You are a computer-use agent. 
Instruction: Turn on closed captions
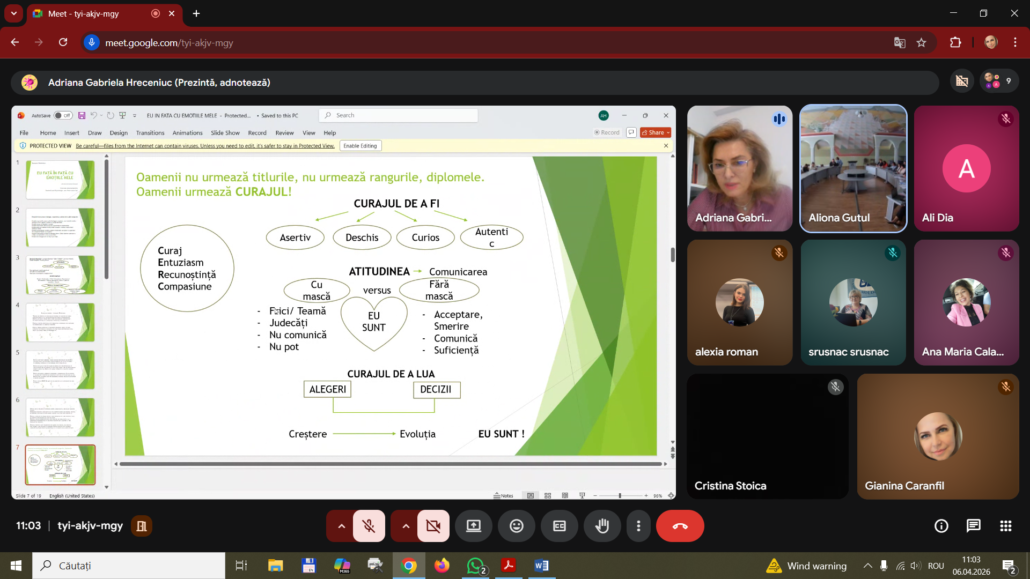pyautogui.click(x=559, y=526)
